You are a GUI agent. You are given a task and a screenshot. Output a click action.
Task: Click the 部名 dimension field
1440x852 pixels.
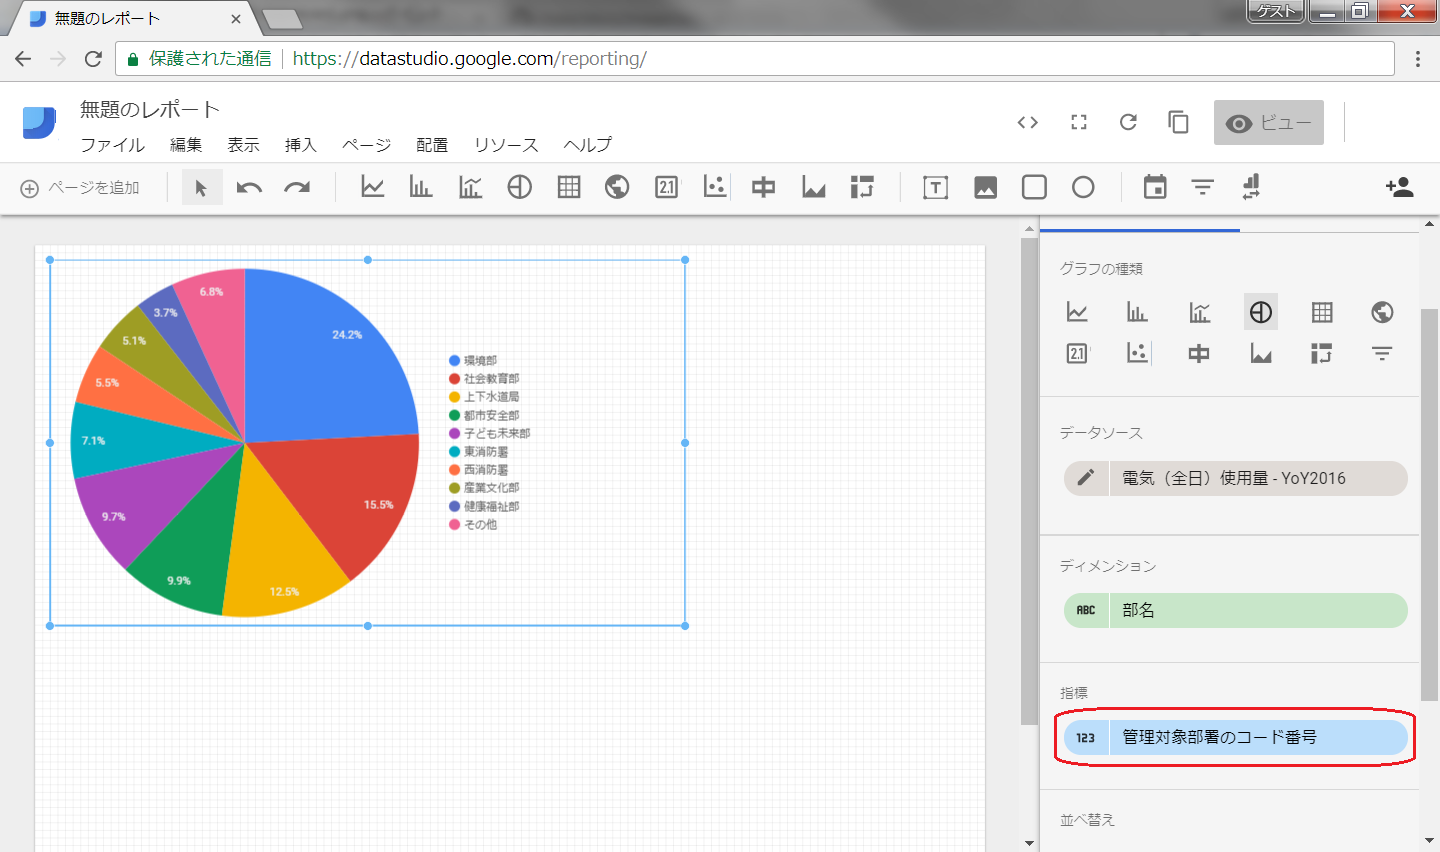1236,610
